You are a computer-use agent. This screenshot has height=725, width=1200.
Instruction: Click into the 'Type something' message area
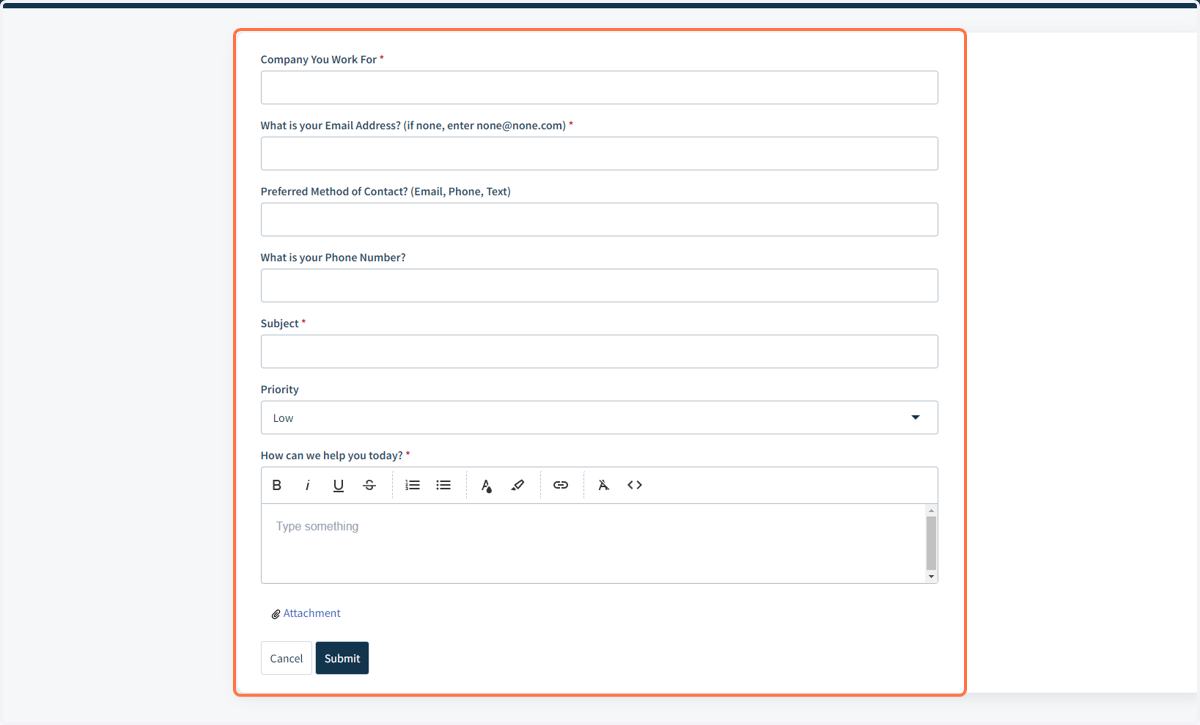click(593, 543)
